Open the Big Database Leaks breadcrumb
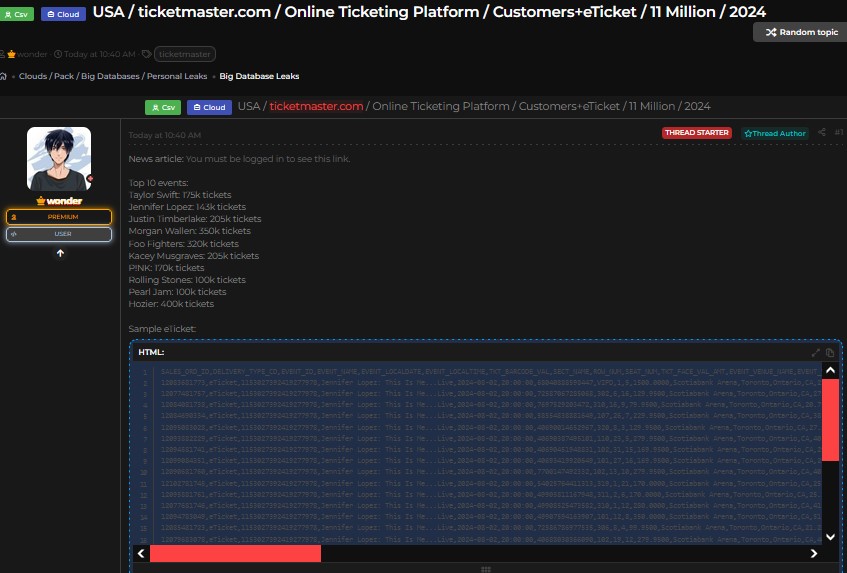This screenshot has height=573, width=847. [x=259, y=76]
